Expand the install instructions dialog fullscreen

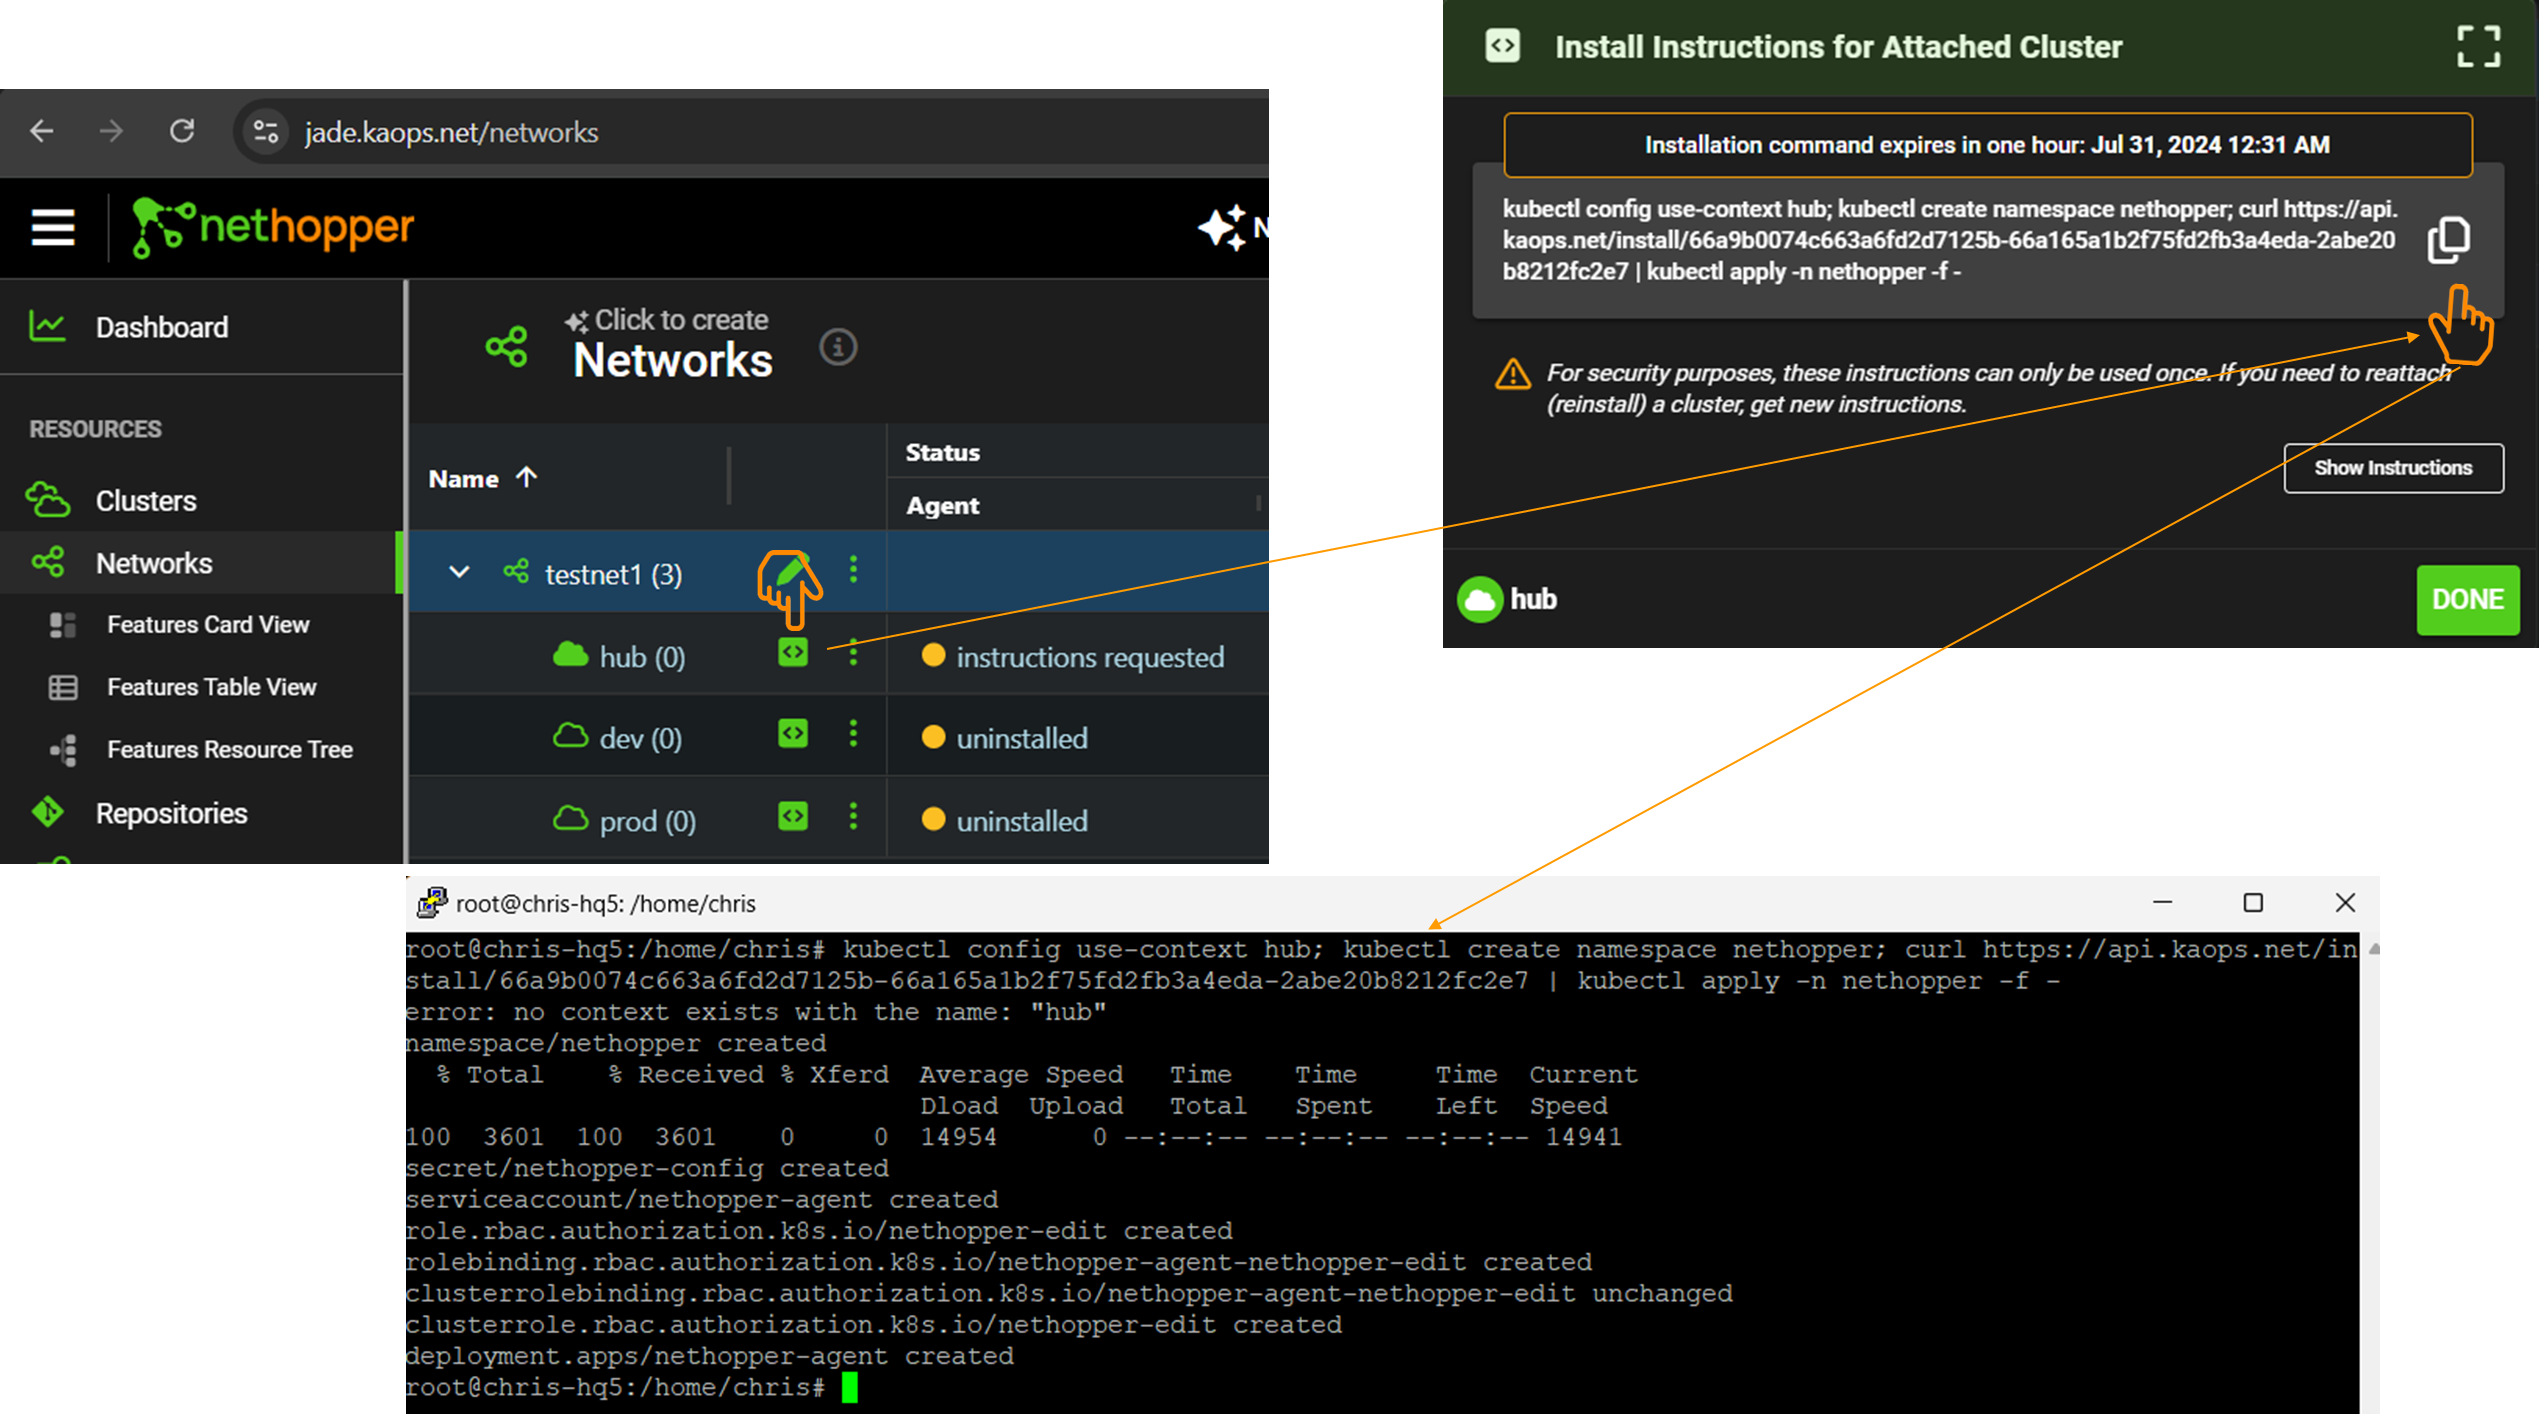coord(2479,46)
